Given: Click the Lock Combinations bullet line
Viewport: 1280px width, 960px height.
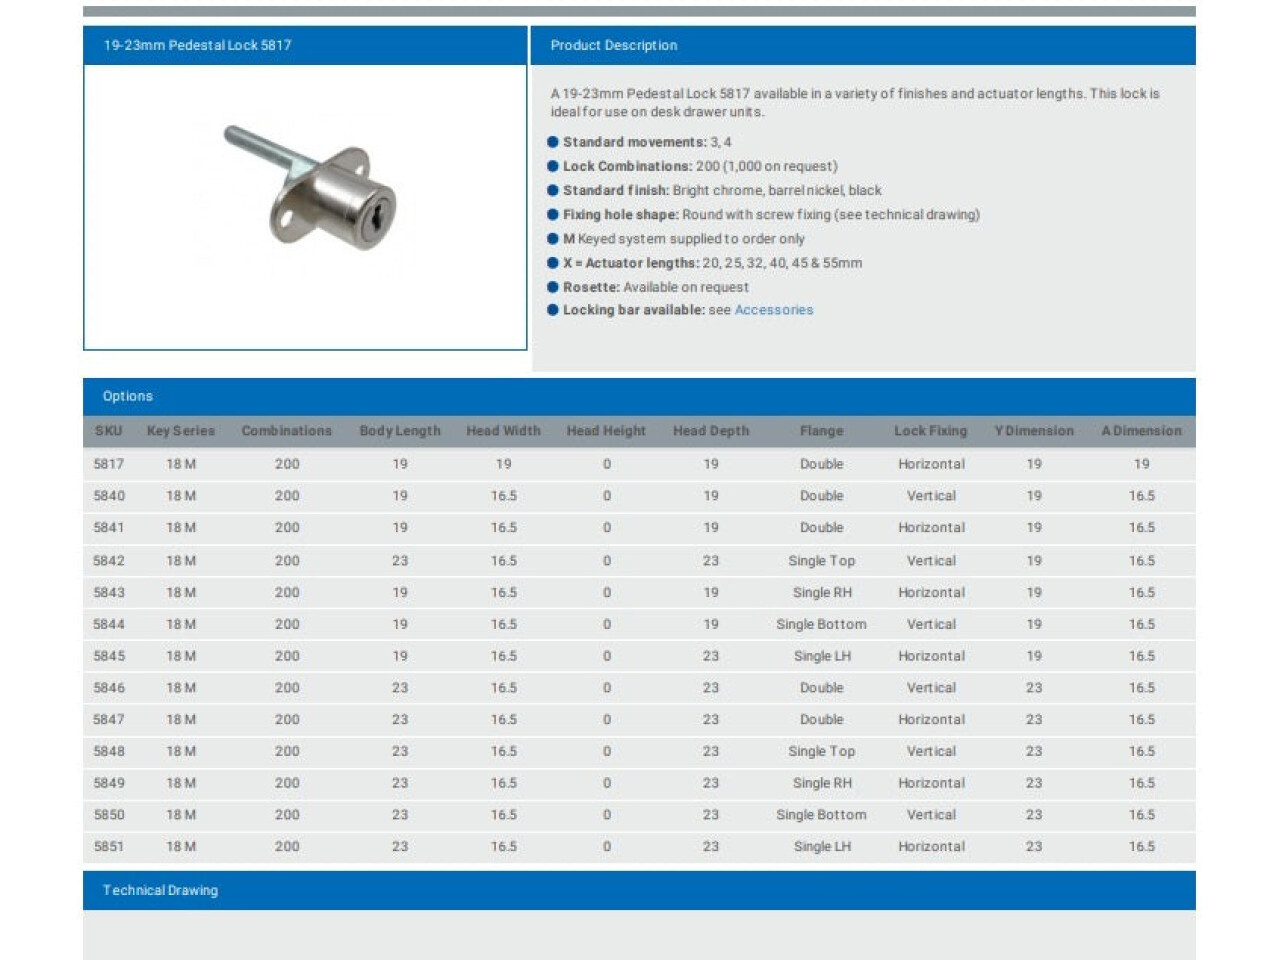Looking at the screenshot, I should pos(692,166).
